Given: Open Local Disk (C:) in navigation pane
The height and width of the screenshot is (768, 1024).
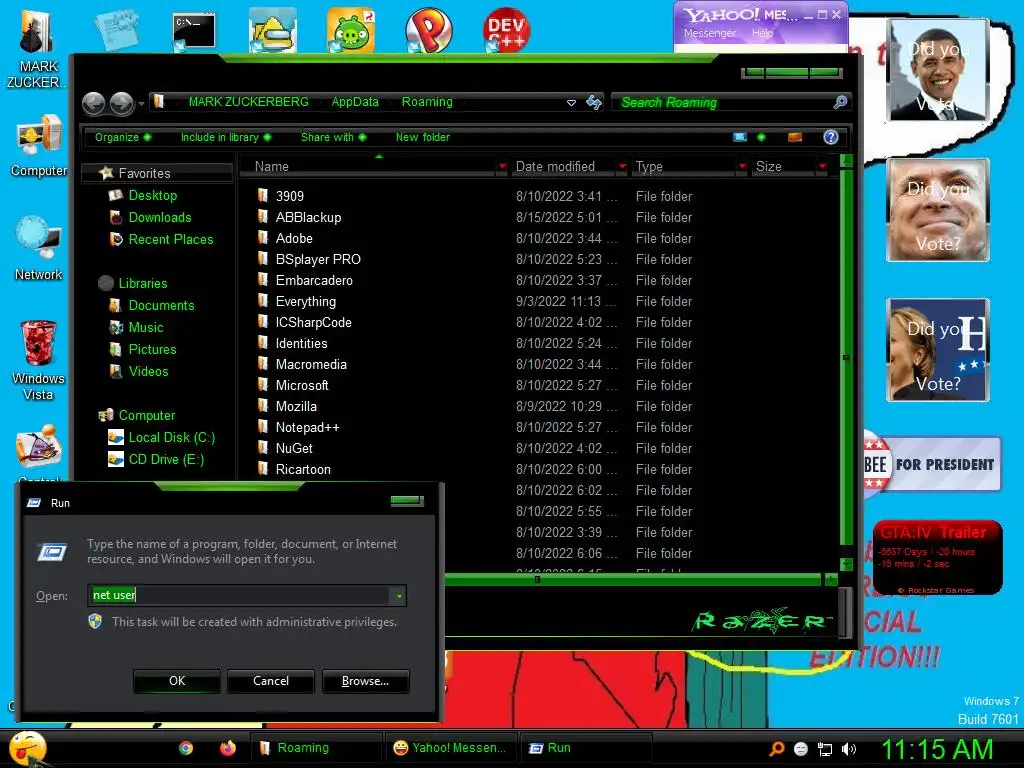Looking at the screenshot, I should click(161, 438).
